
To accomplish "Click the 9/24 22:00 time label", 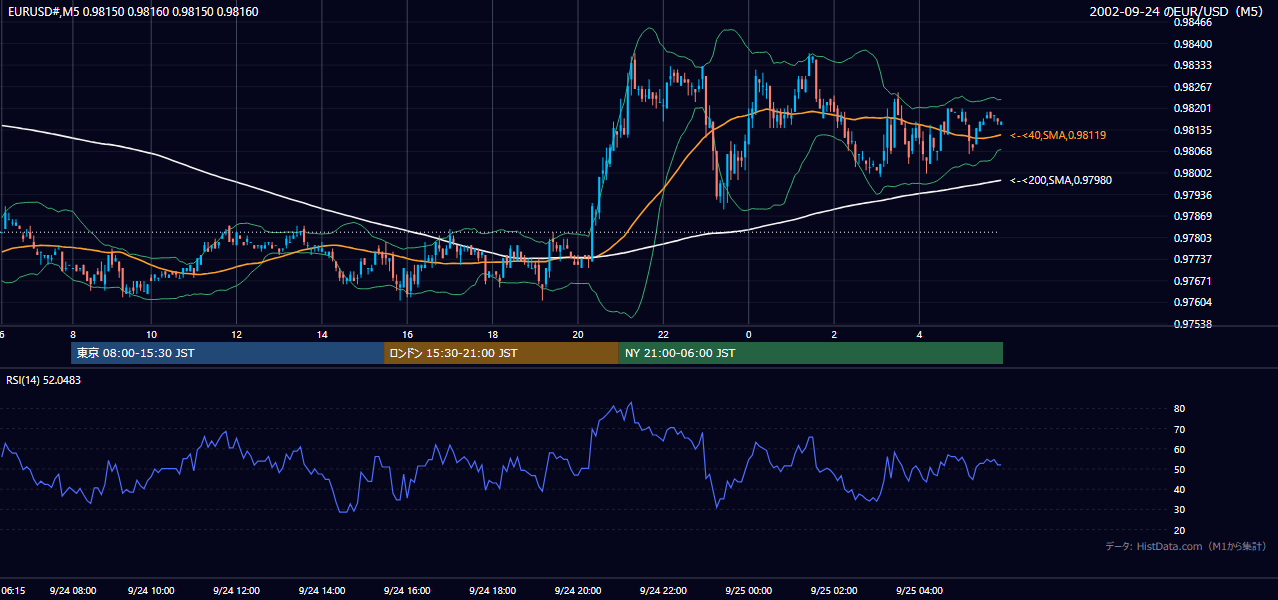I will point(662,591).
